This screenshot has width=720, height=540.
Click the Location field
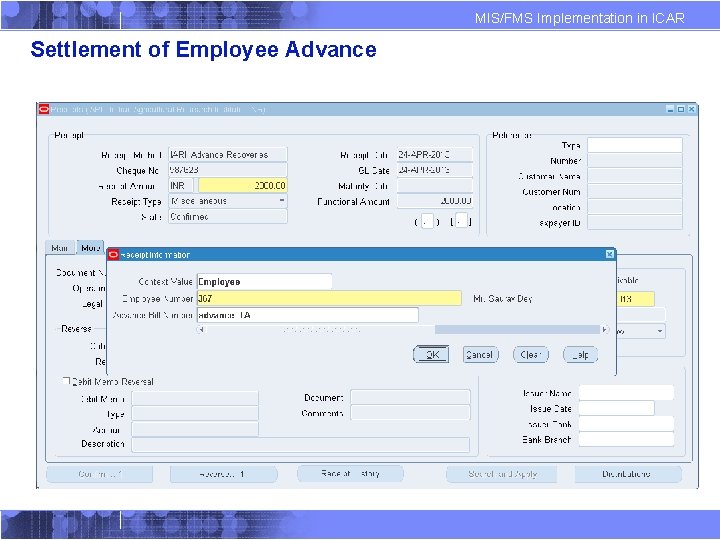[635, 207]
